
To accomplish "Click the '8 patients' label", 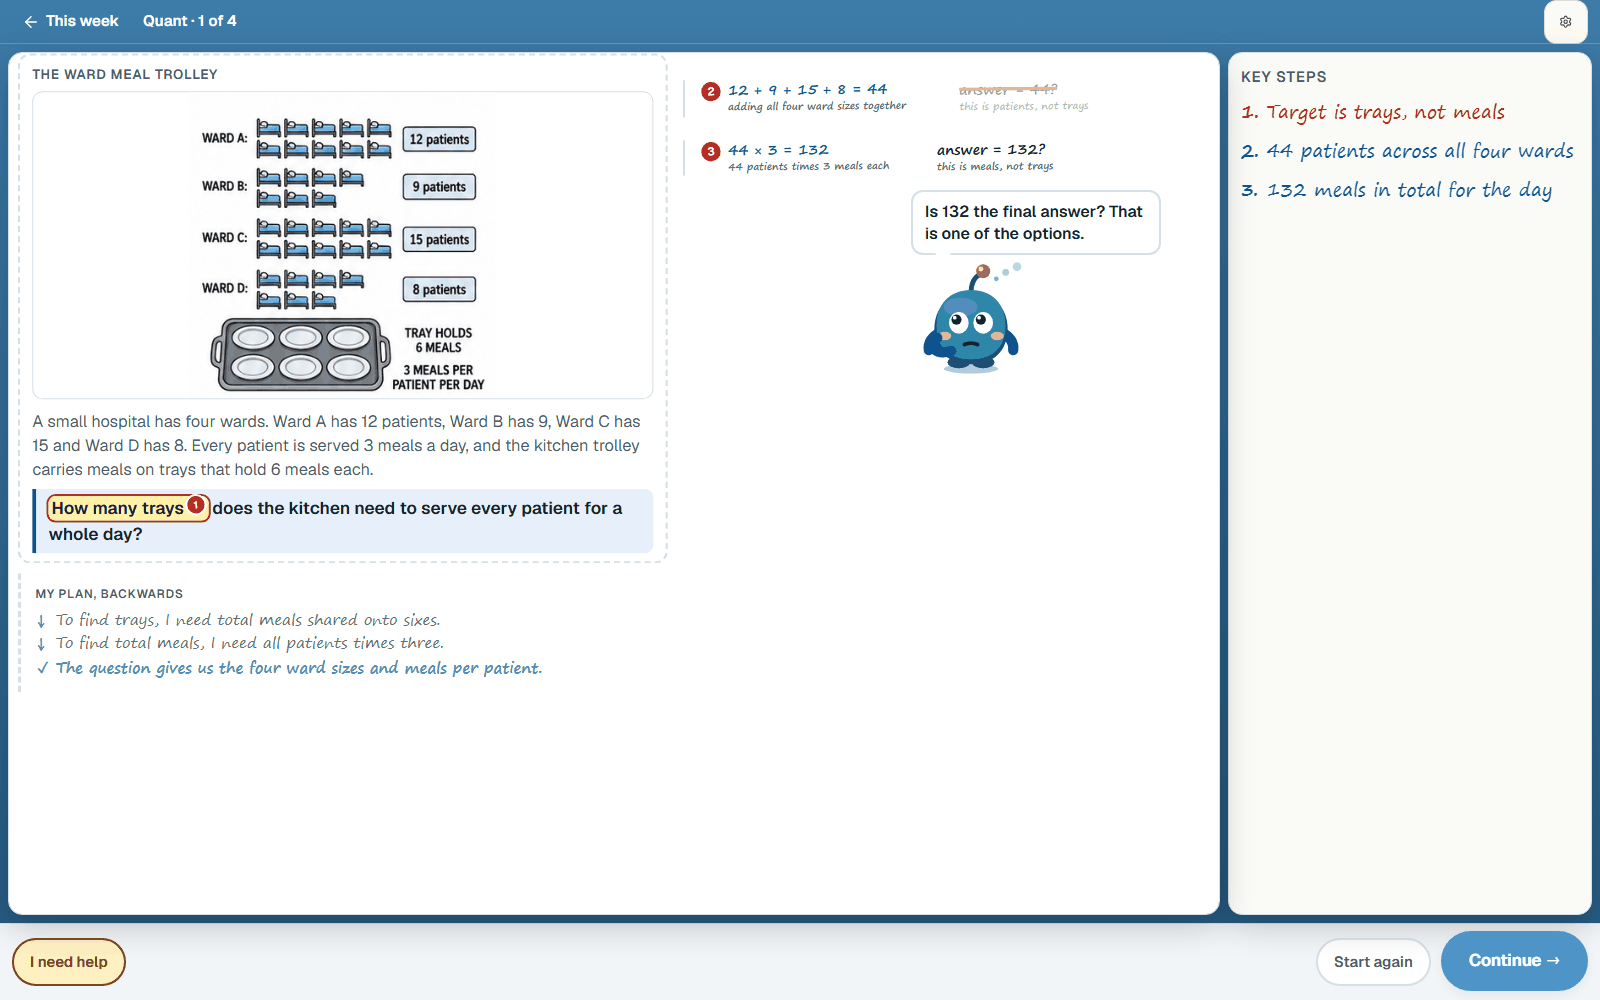I will (439, 289).
